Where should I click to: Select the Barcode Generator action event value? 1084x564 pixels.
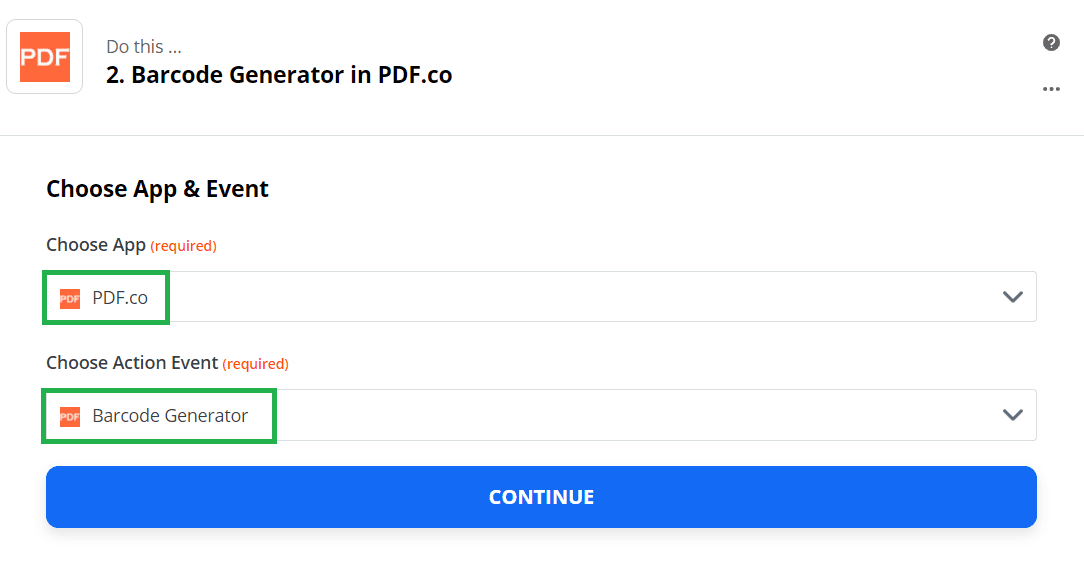(170, 416)
